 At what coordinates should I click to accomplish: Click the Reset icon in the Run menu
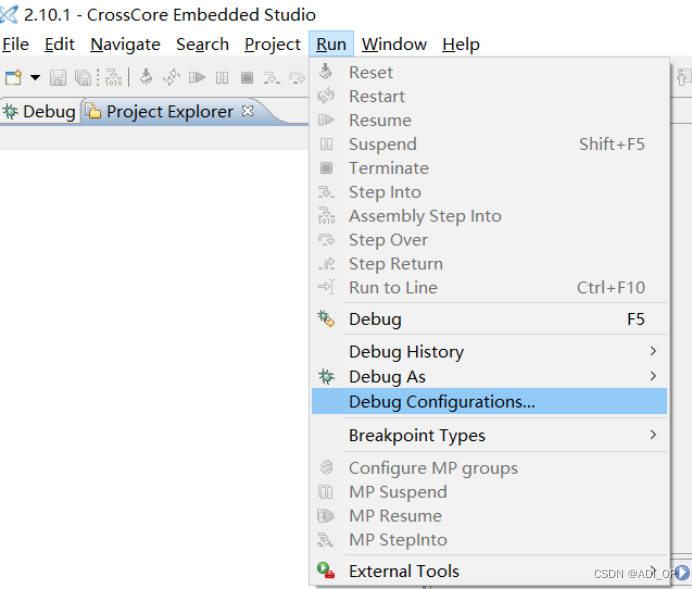326,71
